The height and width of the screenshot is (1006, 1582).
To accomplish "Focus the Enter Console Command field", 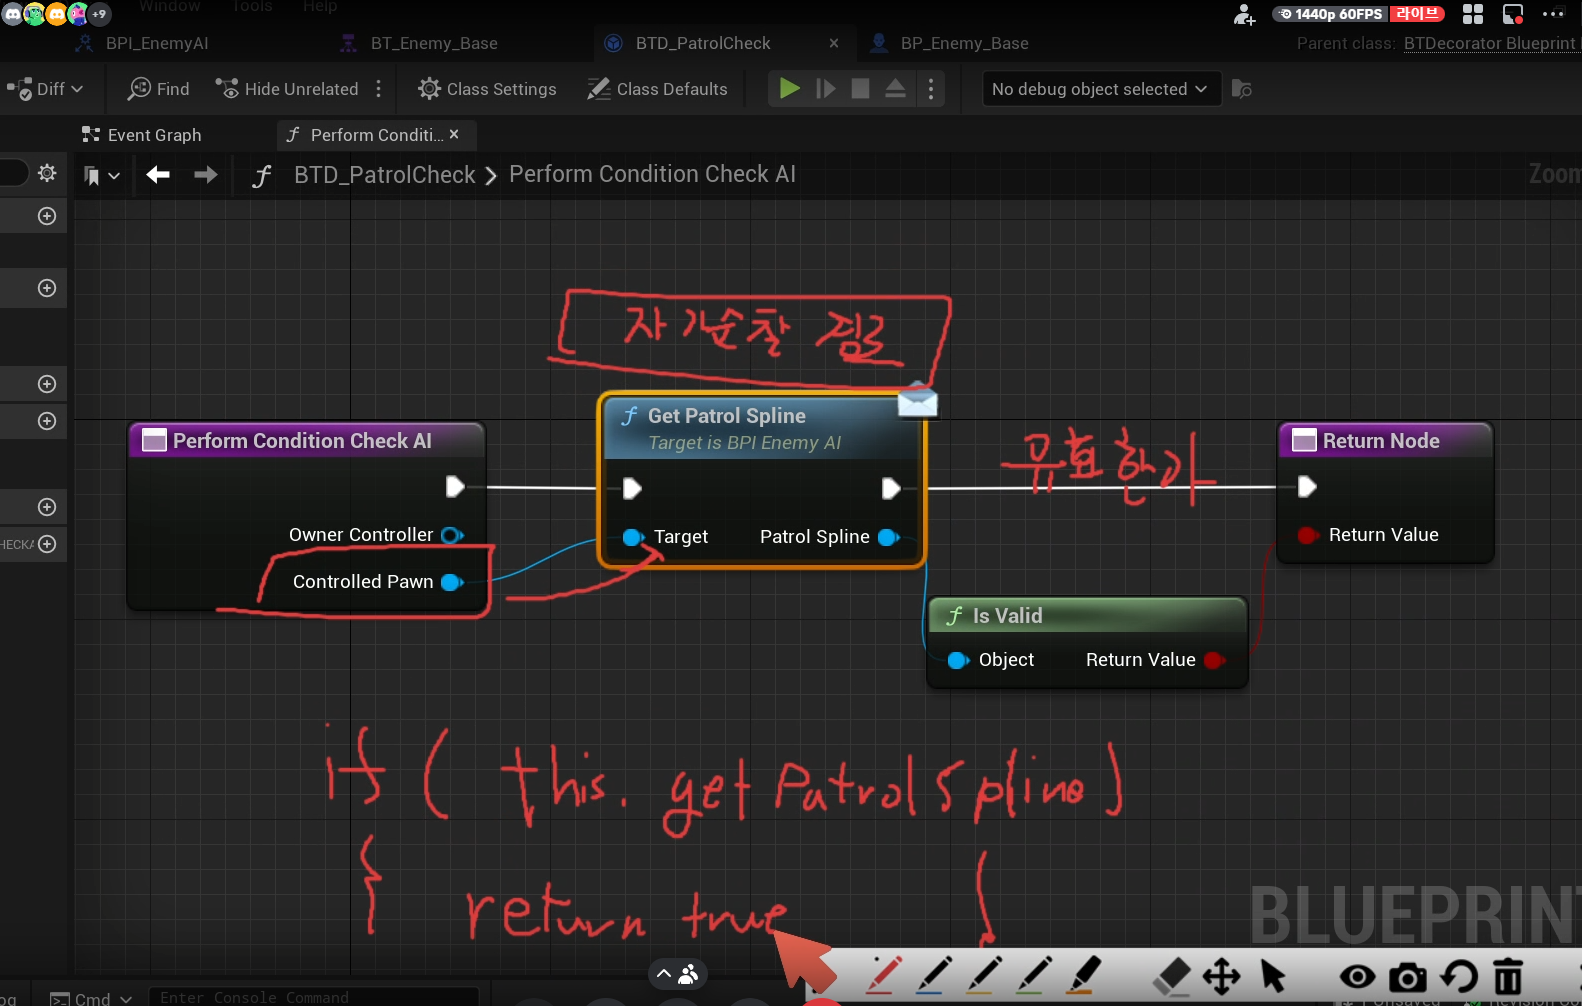I will click(314, 997).
